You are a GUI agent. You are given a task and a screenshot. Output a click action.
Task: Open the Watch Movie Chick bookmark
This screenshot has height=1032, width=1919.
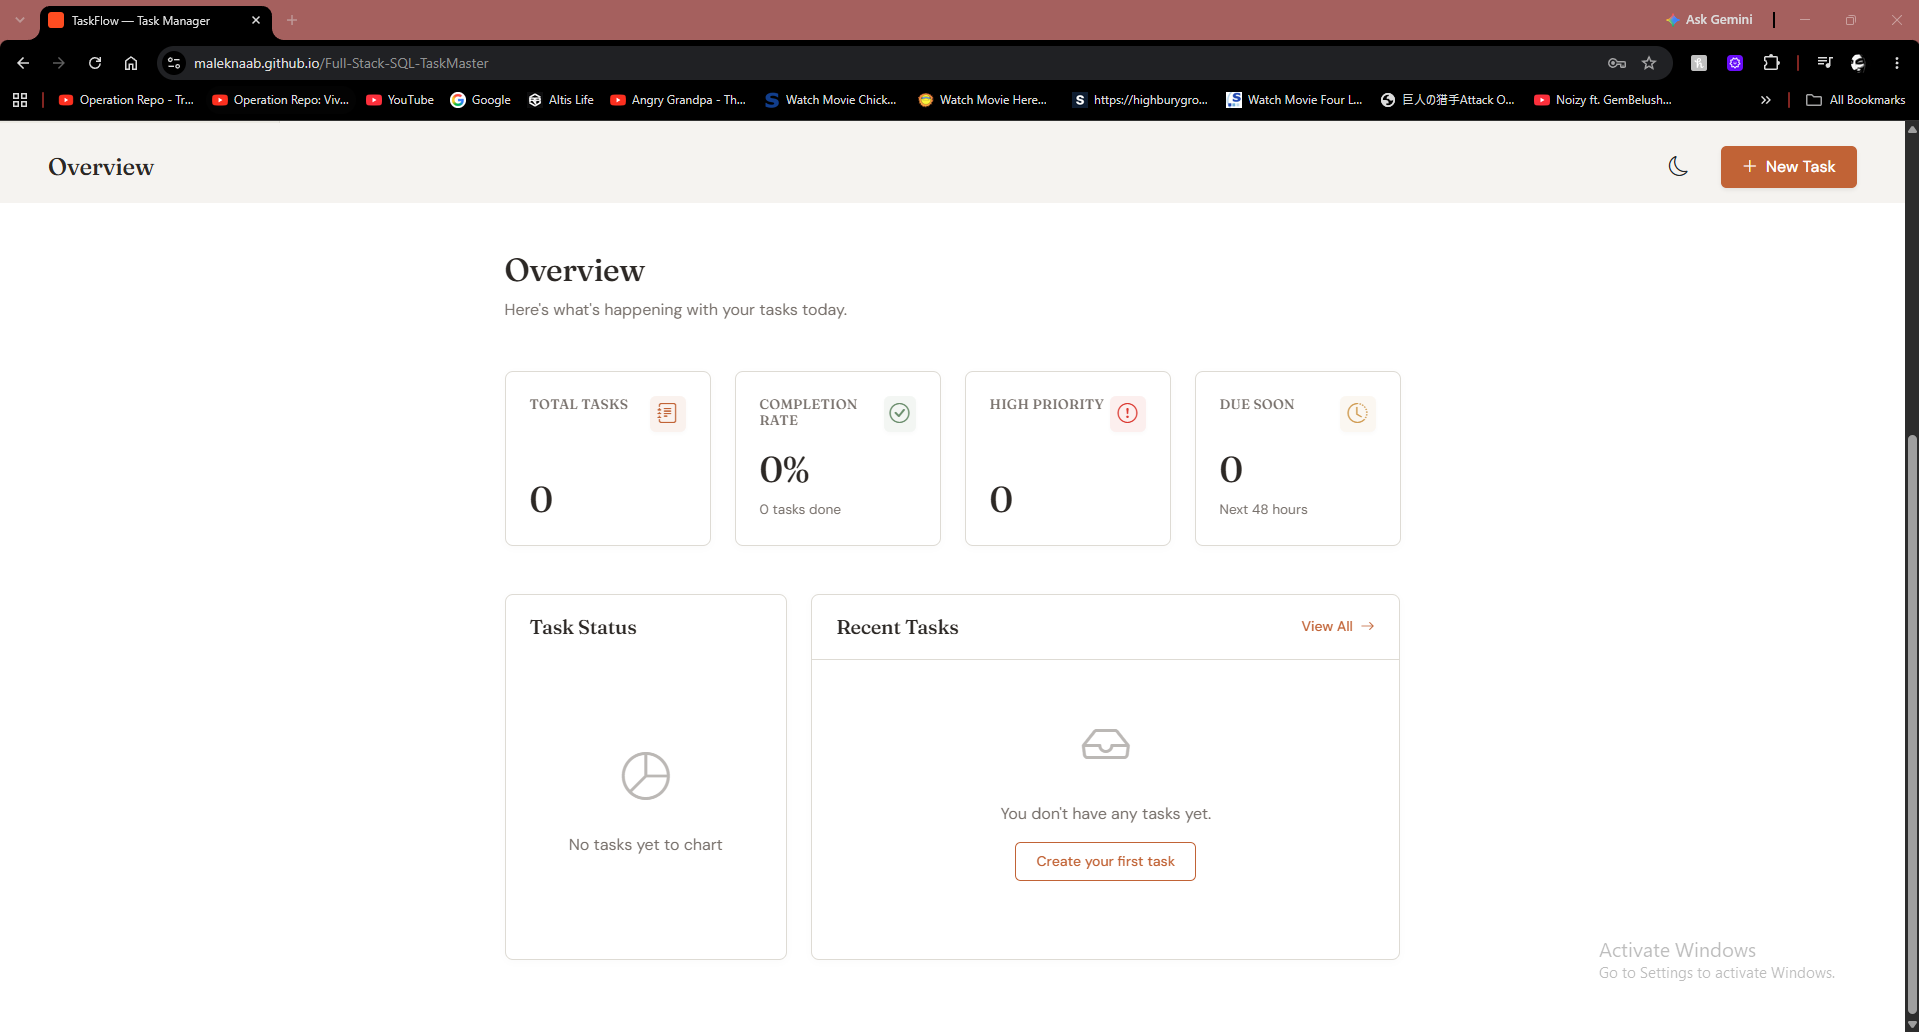830,100
